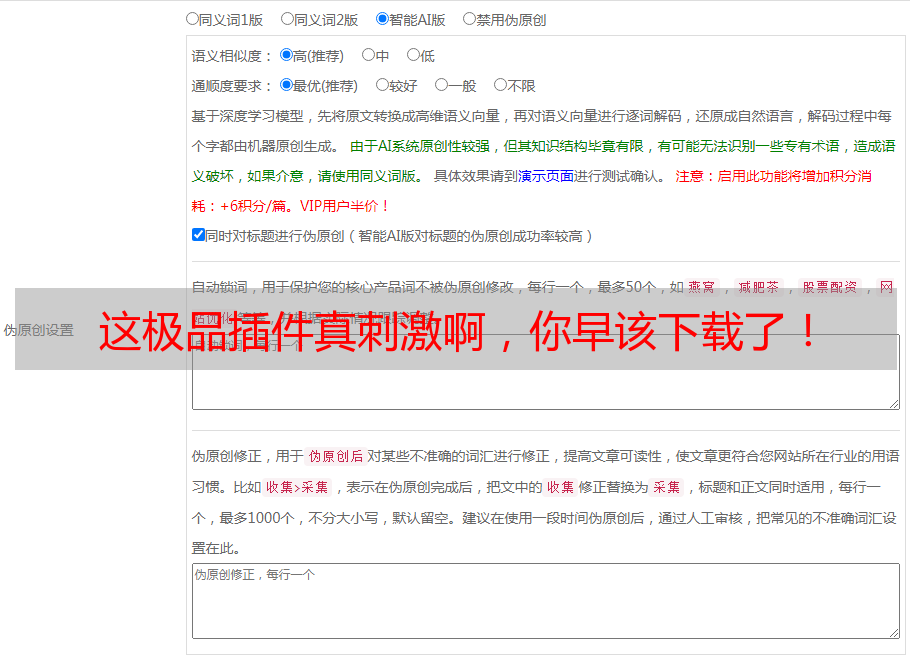Click the 伪原创设置 section label

[39, 330]
